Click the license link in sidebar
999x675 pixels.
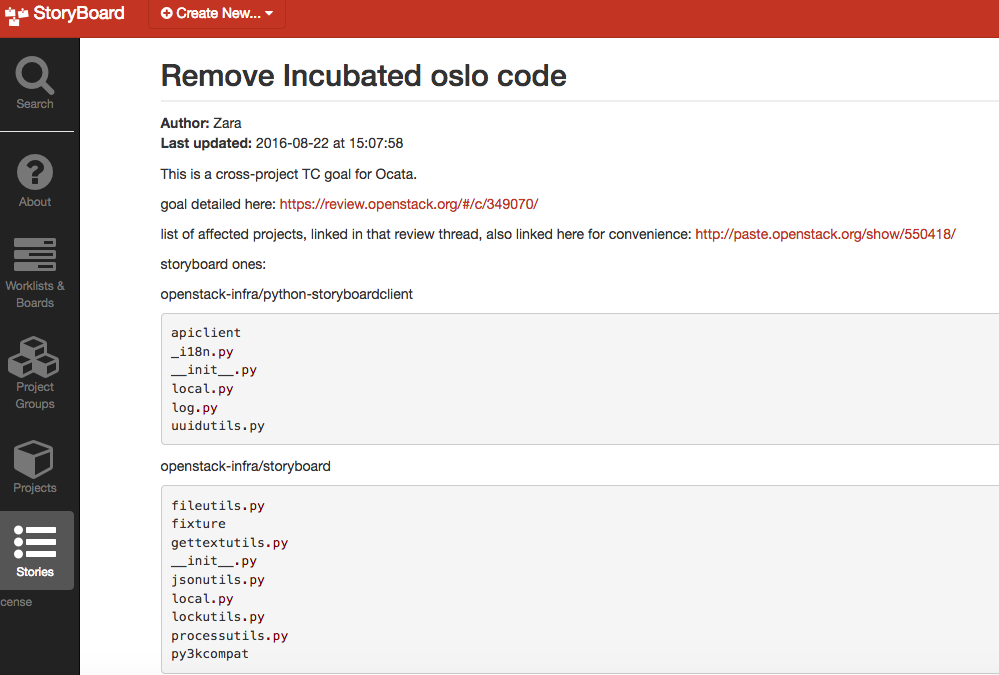point(16,602)
